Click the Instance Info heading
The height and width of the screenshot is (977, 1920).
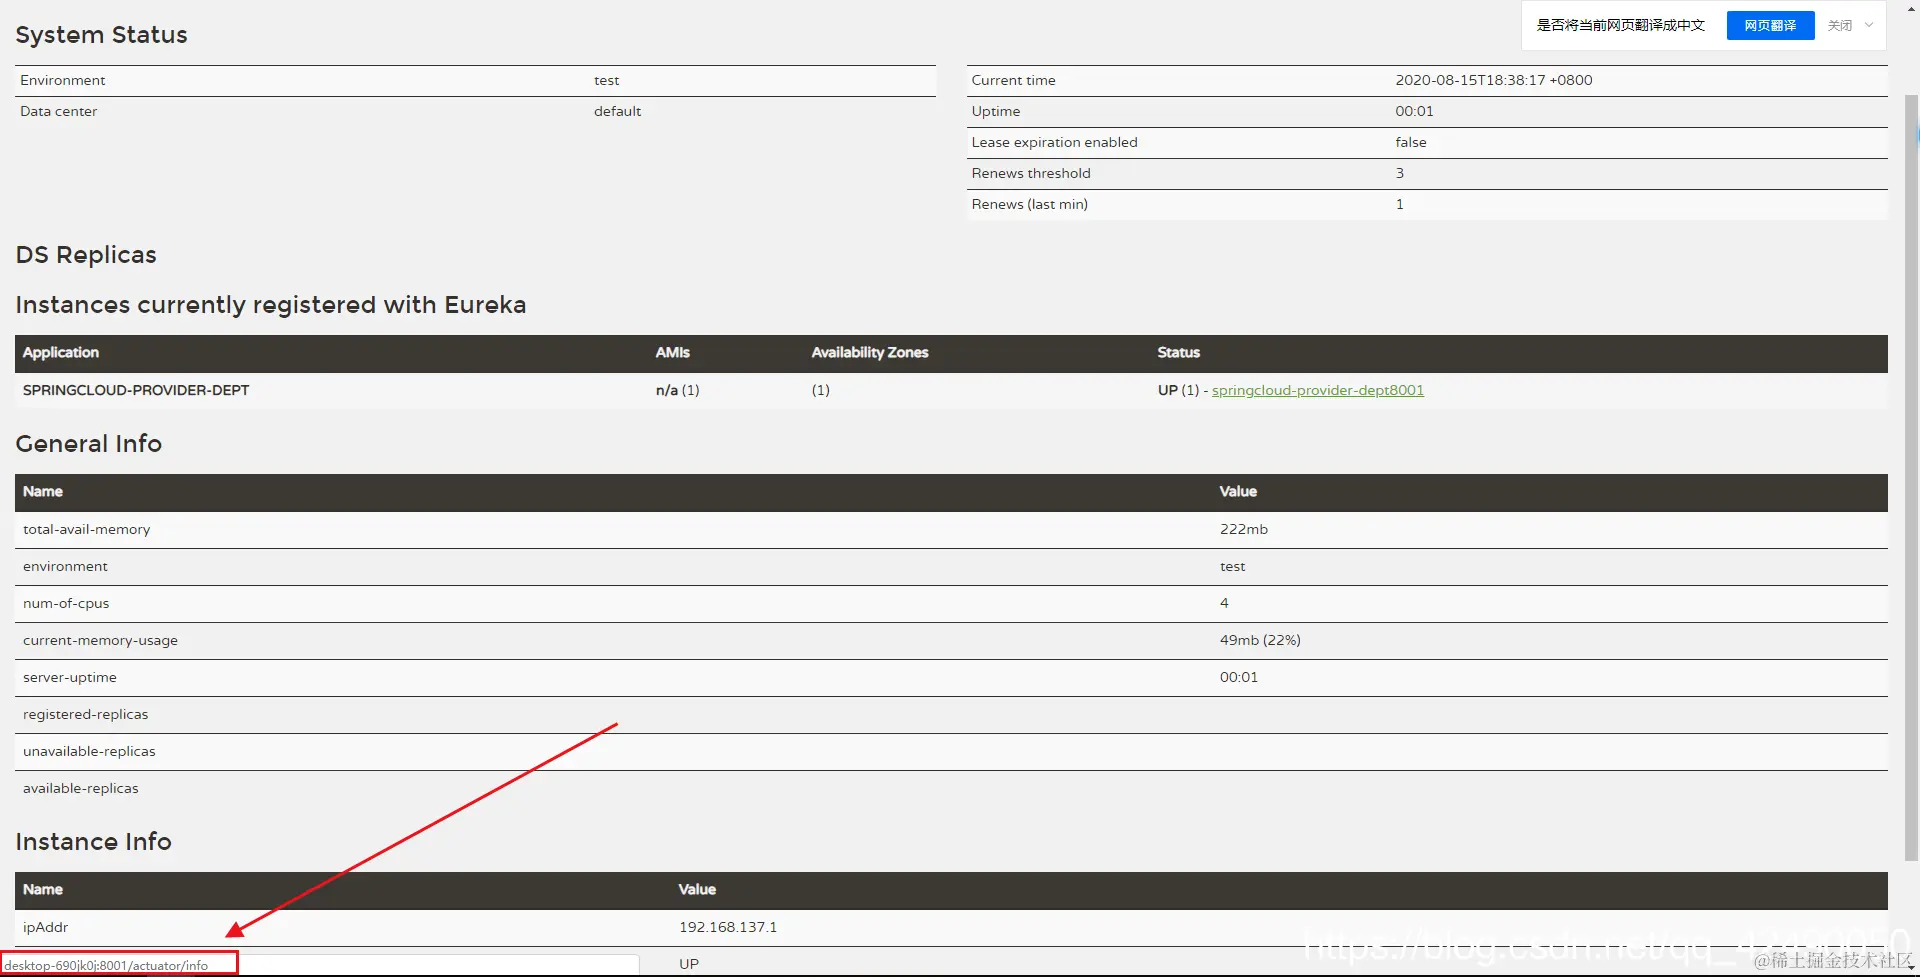coord(93,842)
